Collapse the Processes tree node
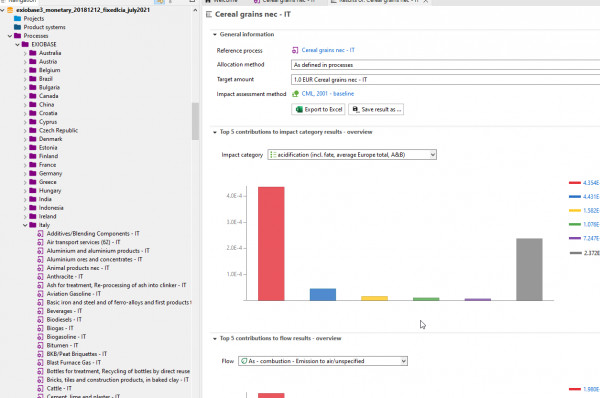Image resolution: width=600 pixels, height=398 pixels. (10, 36)
